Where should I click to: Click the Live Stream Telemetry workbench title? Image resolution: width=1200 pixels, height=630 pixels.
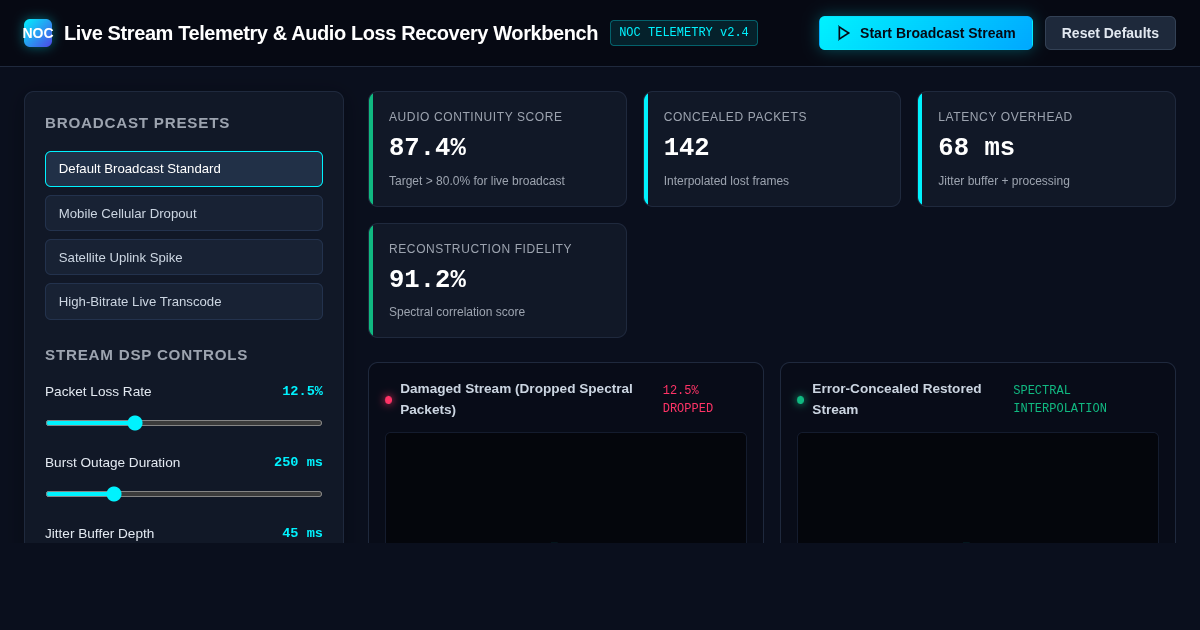331,33
